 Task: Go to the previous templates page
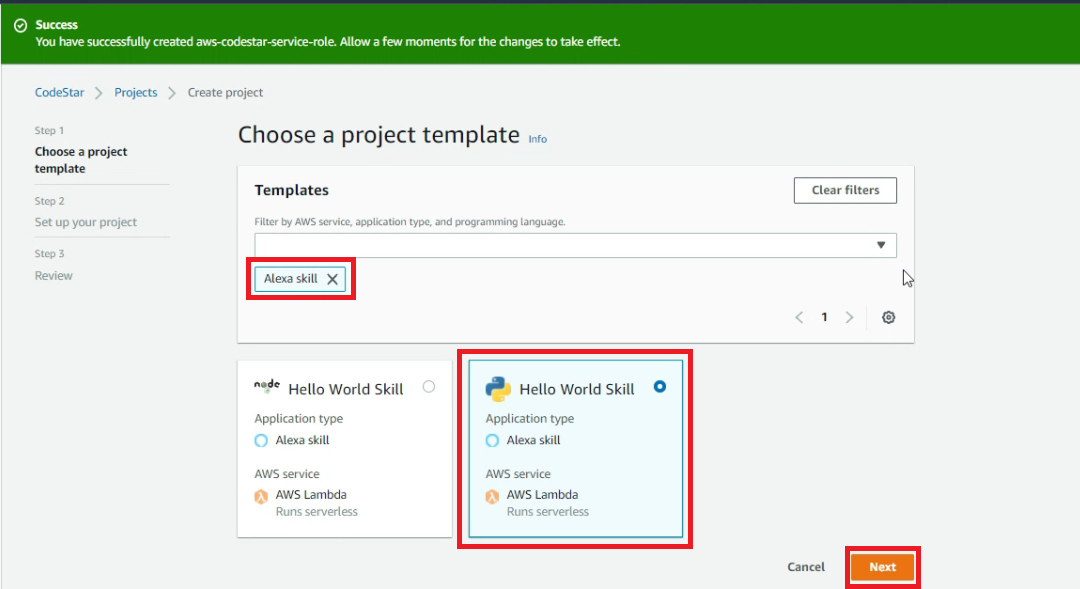[x=799, y=318]
